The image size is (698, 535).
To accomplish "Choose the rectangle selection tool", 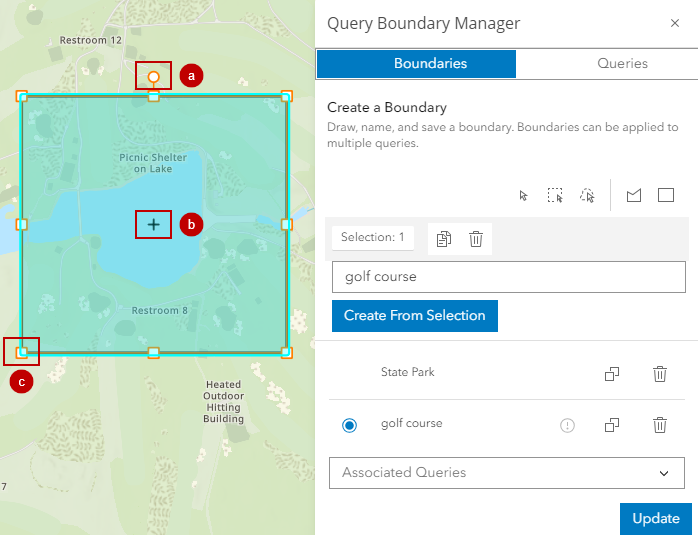I will coord(555,195).
